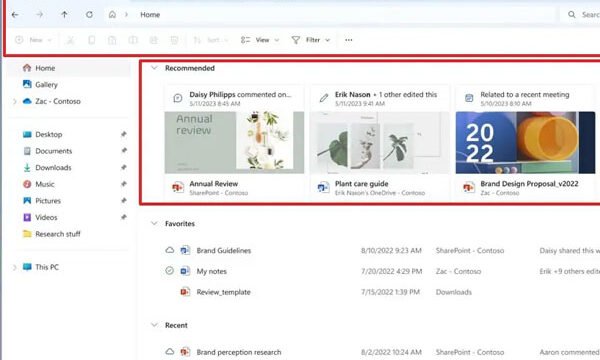600x360 pixels.
Task: Collapse the Favorites section
Action: 154,223
